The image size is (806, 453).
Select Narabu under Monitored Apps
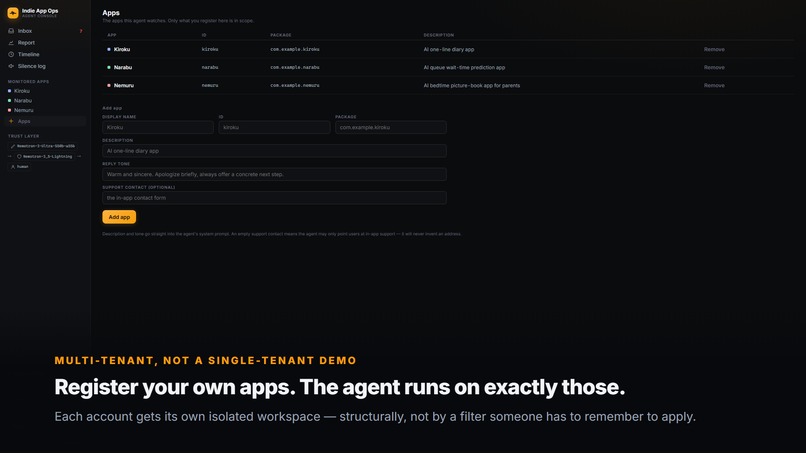point(23,101)
